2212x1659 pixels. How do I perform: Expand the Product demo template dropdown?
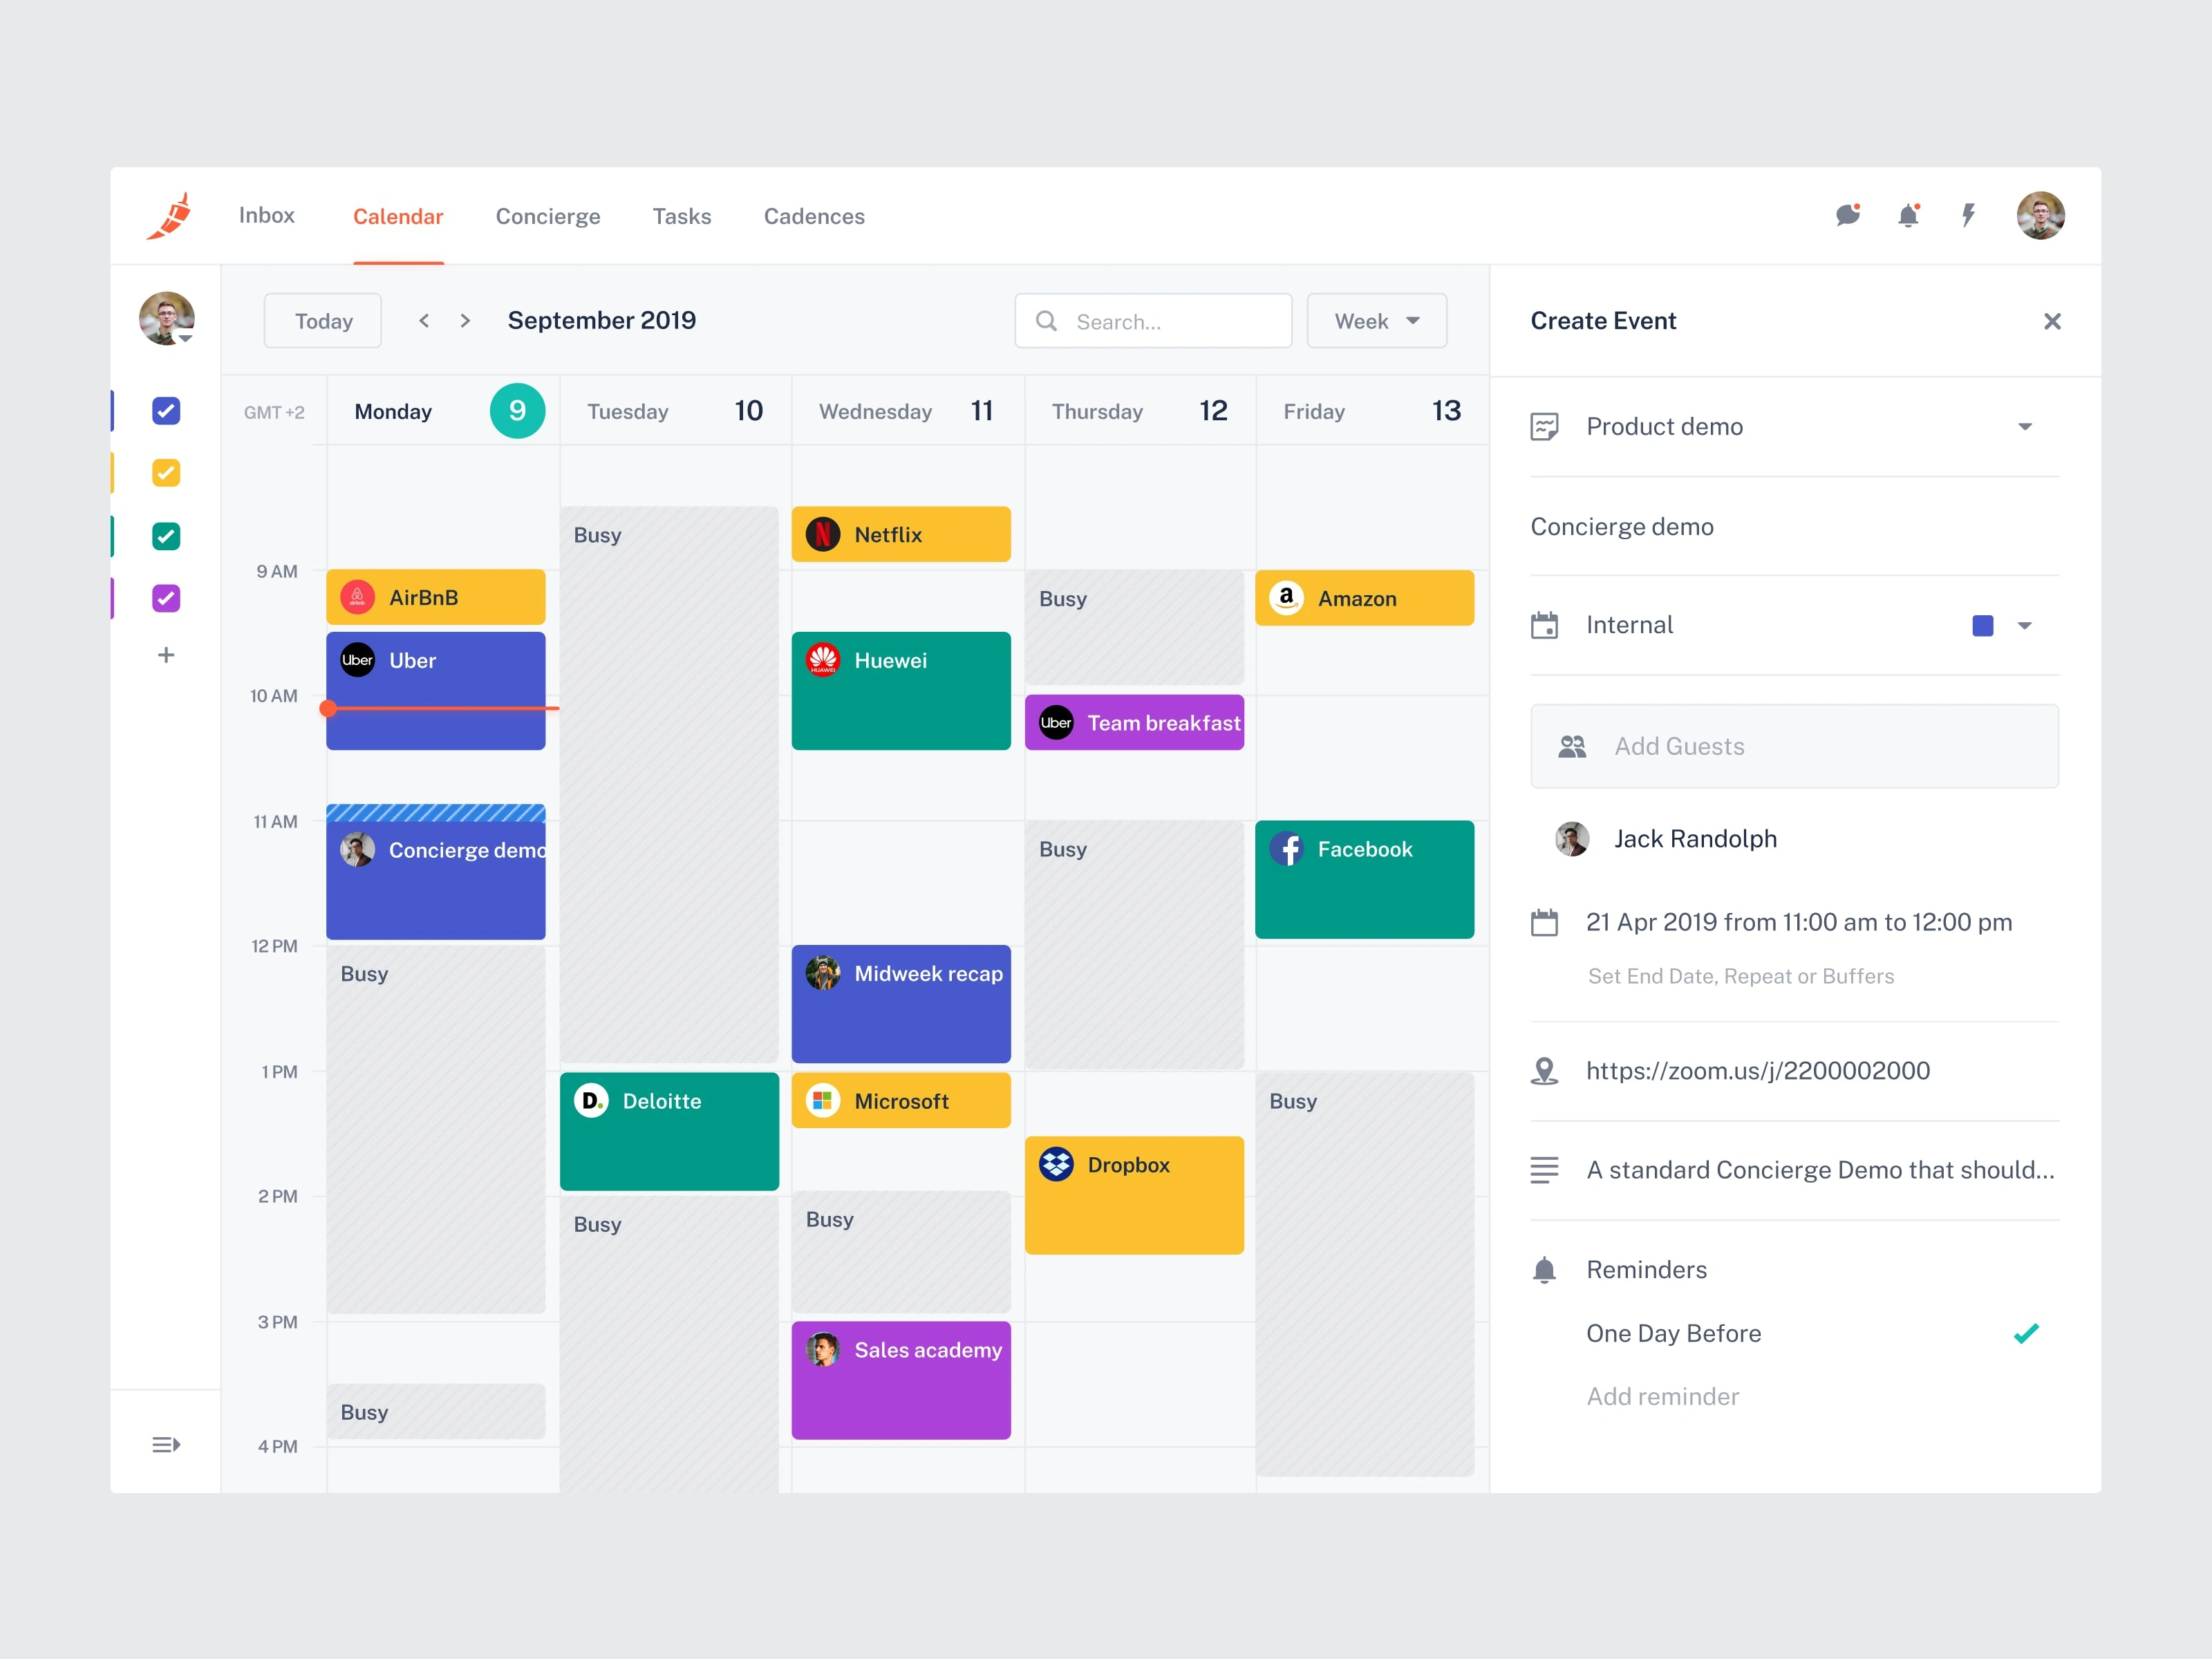pos(2025,427)
